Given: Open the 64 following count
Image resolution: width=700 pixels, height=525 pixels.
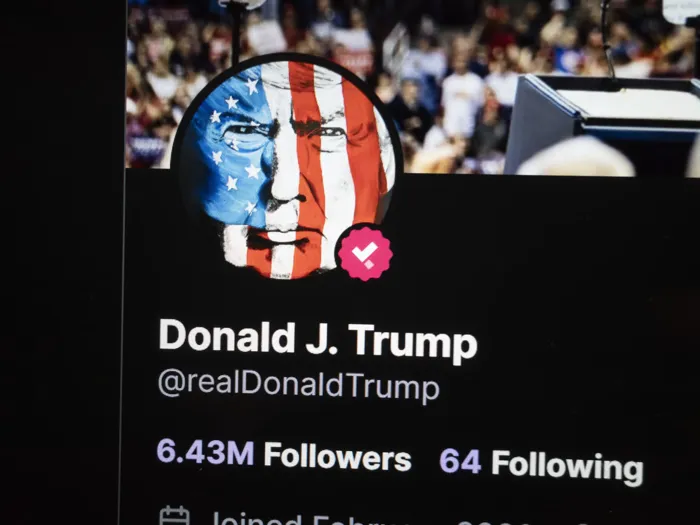Looking at the screenshot, I should click(x=460, y=461).
